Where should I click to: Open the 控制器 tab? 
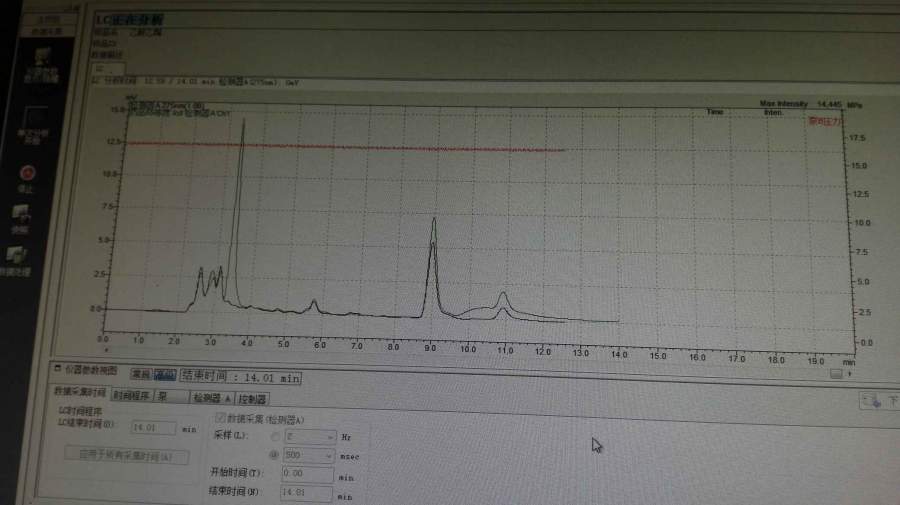click(253, 399)
